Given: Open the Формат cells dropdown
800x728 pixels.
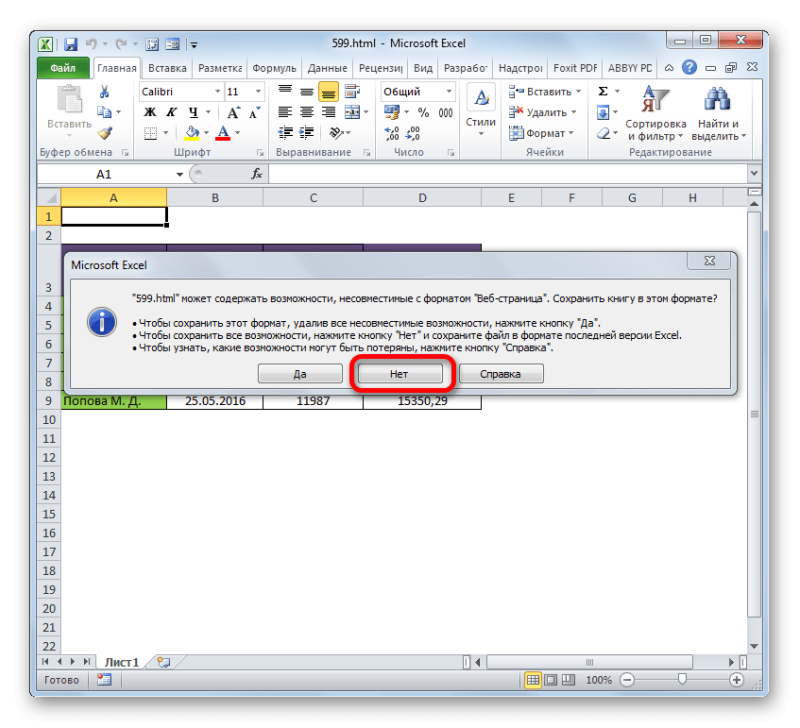Looking at the screenshot, I should point(541,133).
